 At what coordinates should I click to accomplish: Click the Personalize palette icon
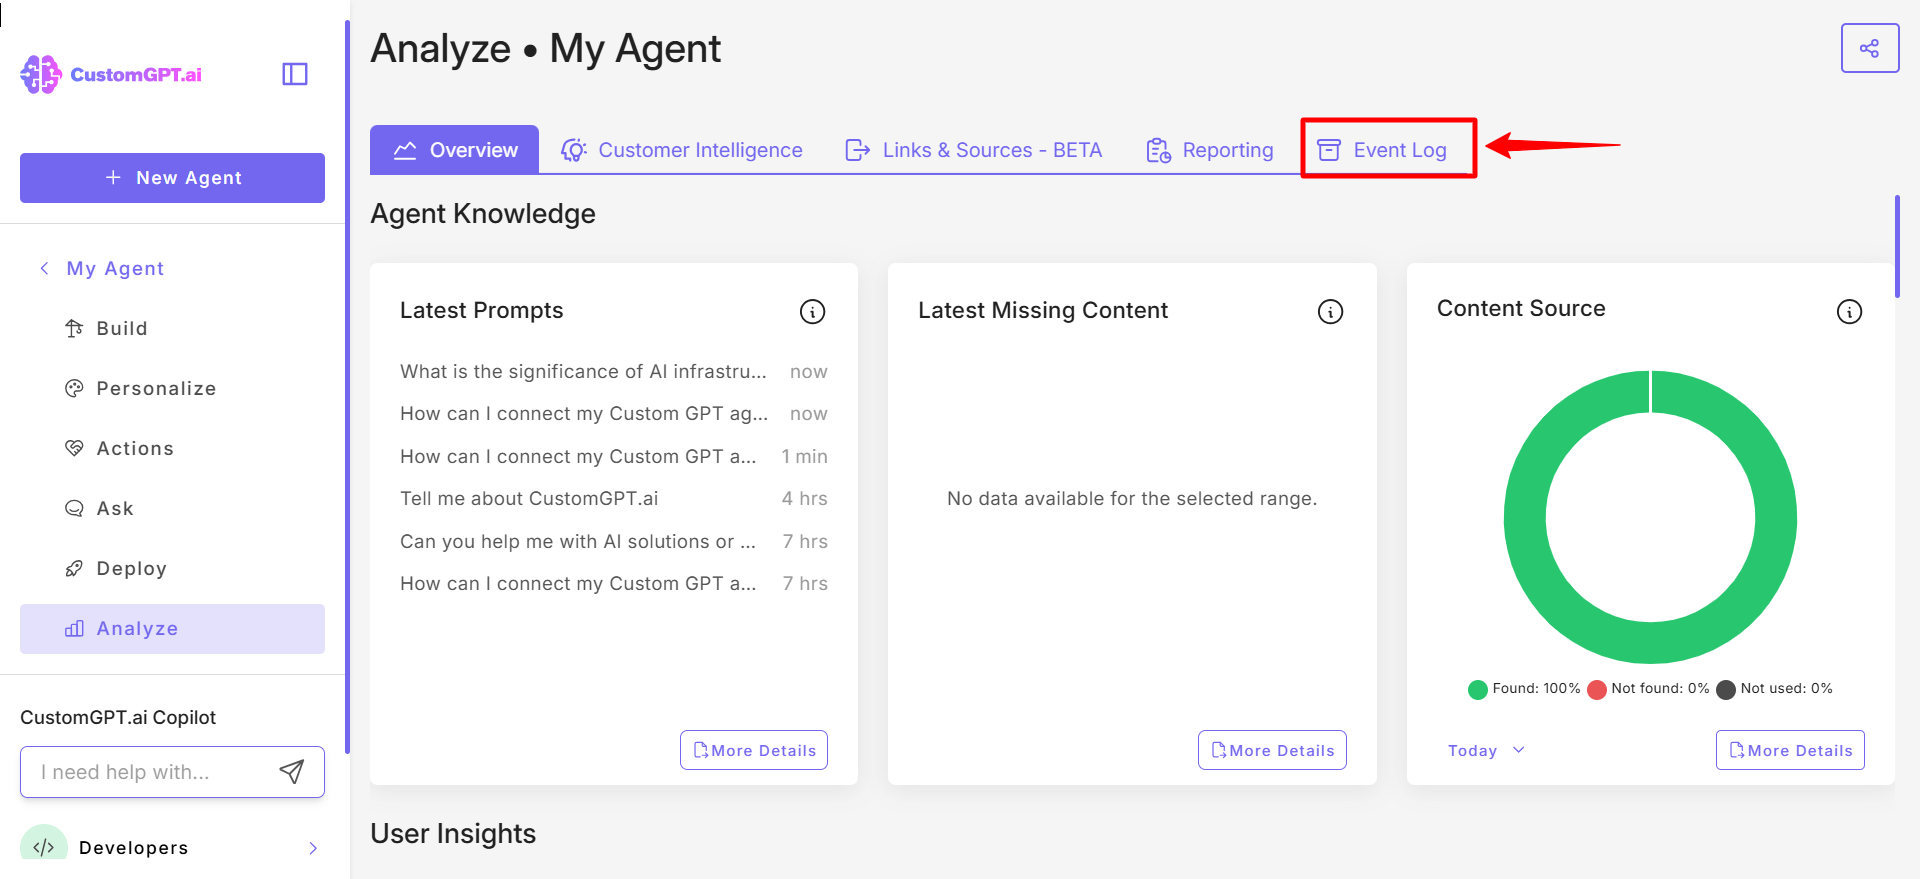tap(74, 388)
